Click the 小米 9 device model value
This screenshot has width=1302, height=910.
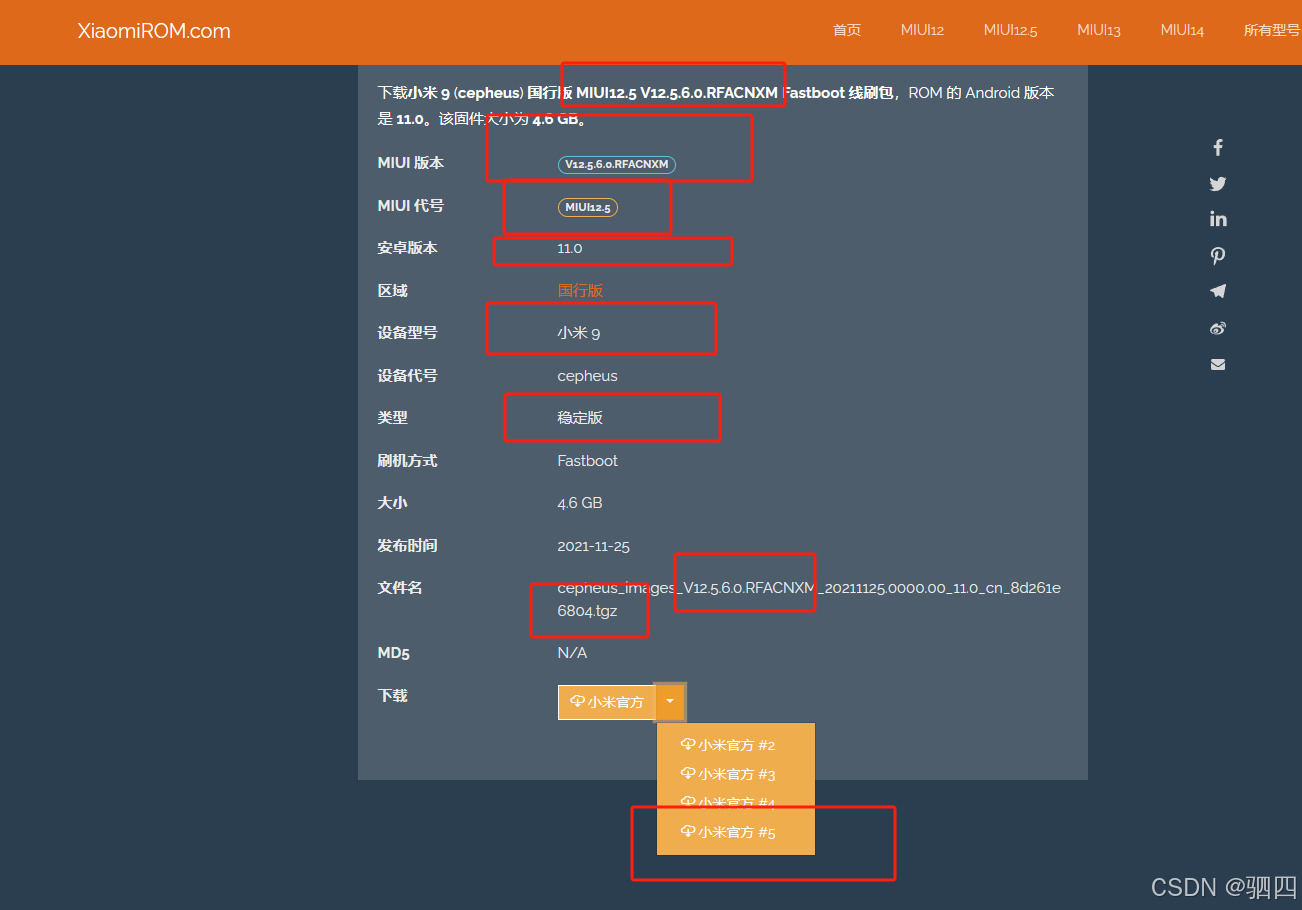579,333
